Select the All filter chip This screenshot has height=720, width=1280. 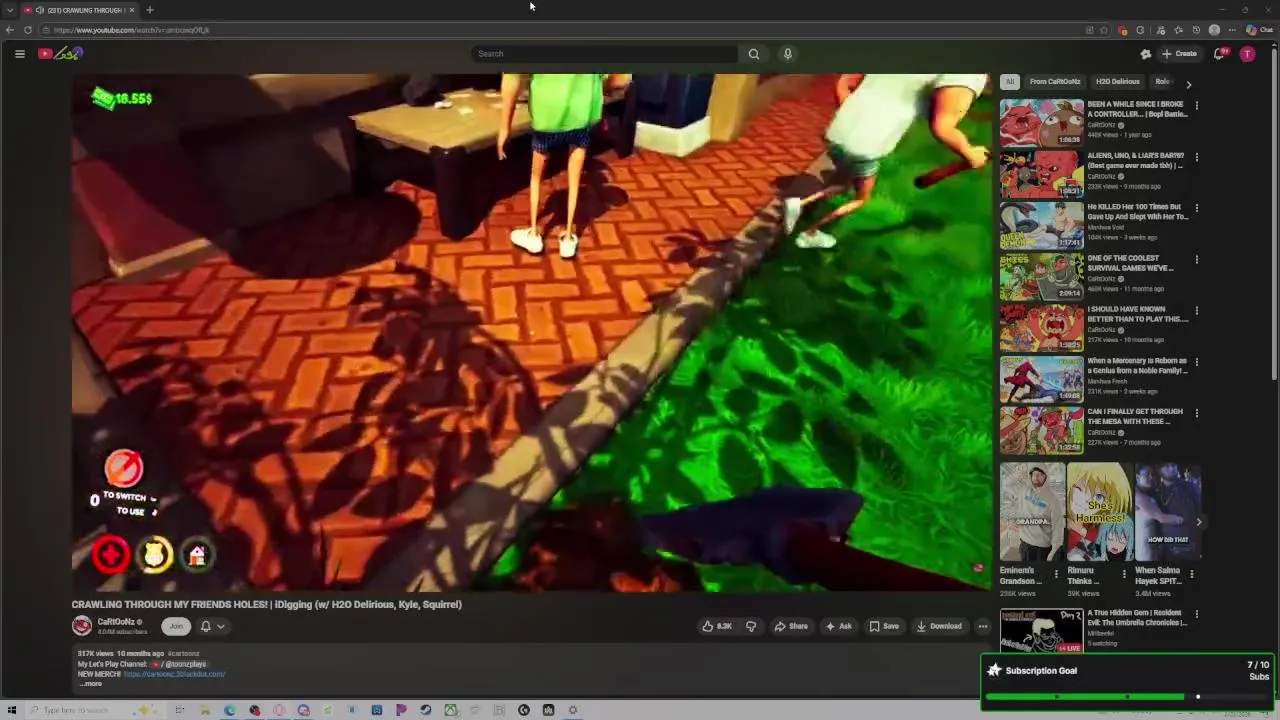tap(1010, 82)
